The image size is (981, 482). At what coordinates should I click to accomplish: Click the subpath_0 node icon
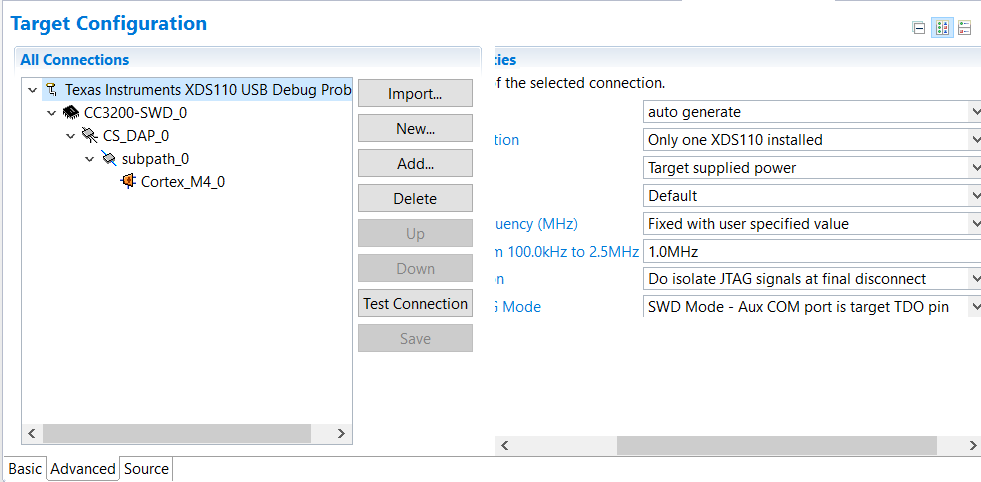point(109,159)
